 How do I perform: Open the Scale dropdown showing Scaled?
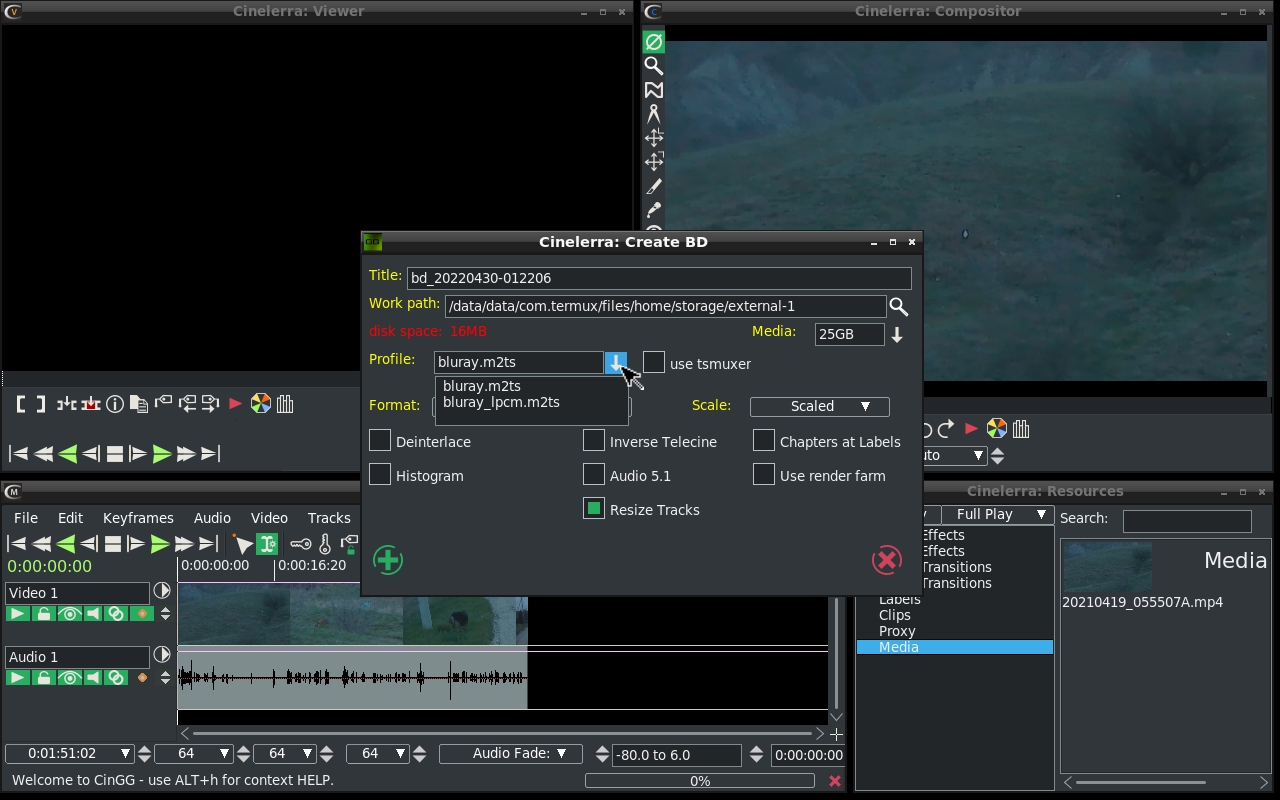point(819,406)
